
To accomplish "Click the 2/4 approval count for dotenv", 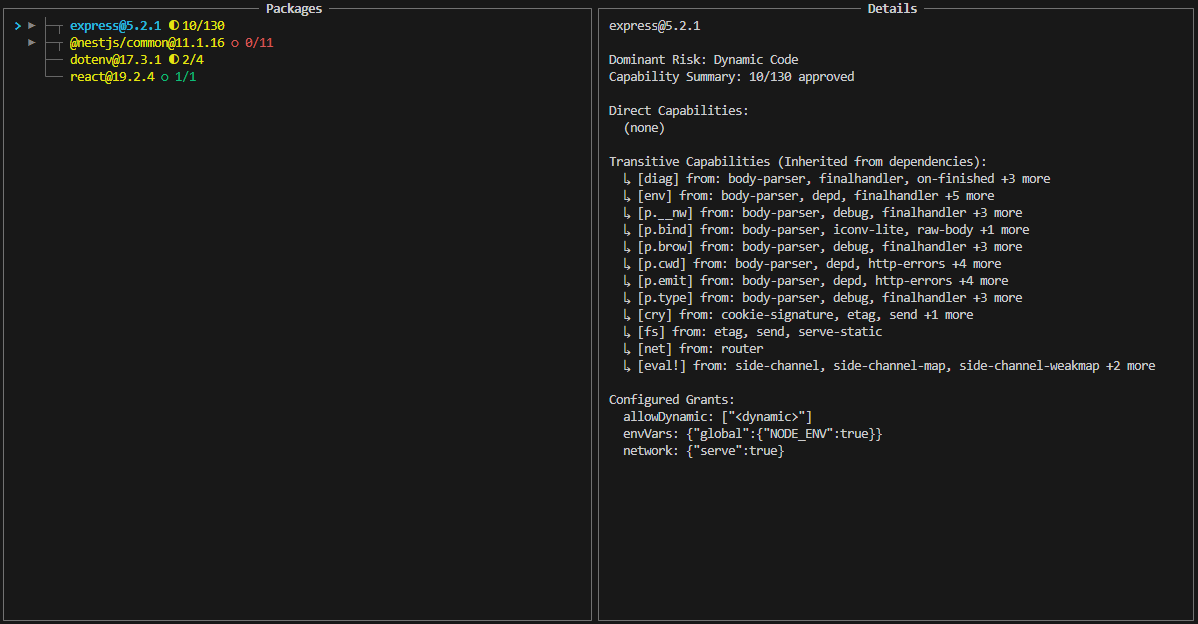I will pos(193,60).
